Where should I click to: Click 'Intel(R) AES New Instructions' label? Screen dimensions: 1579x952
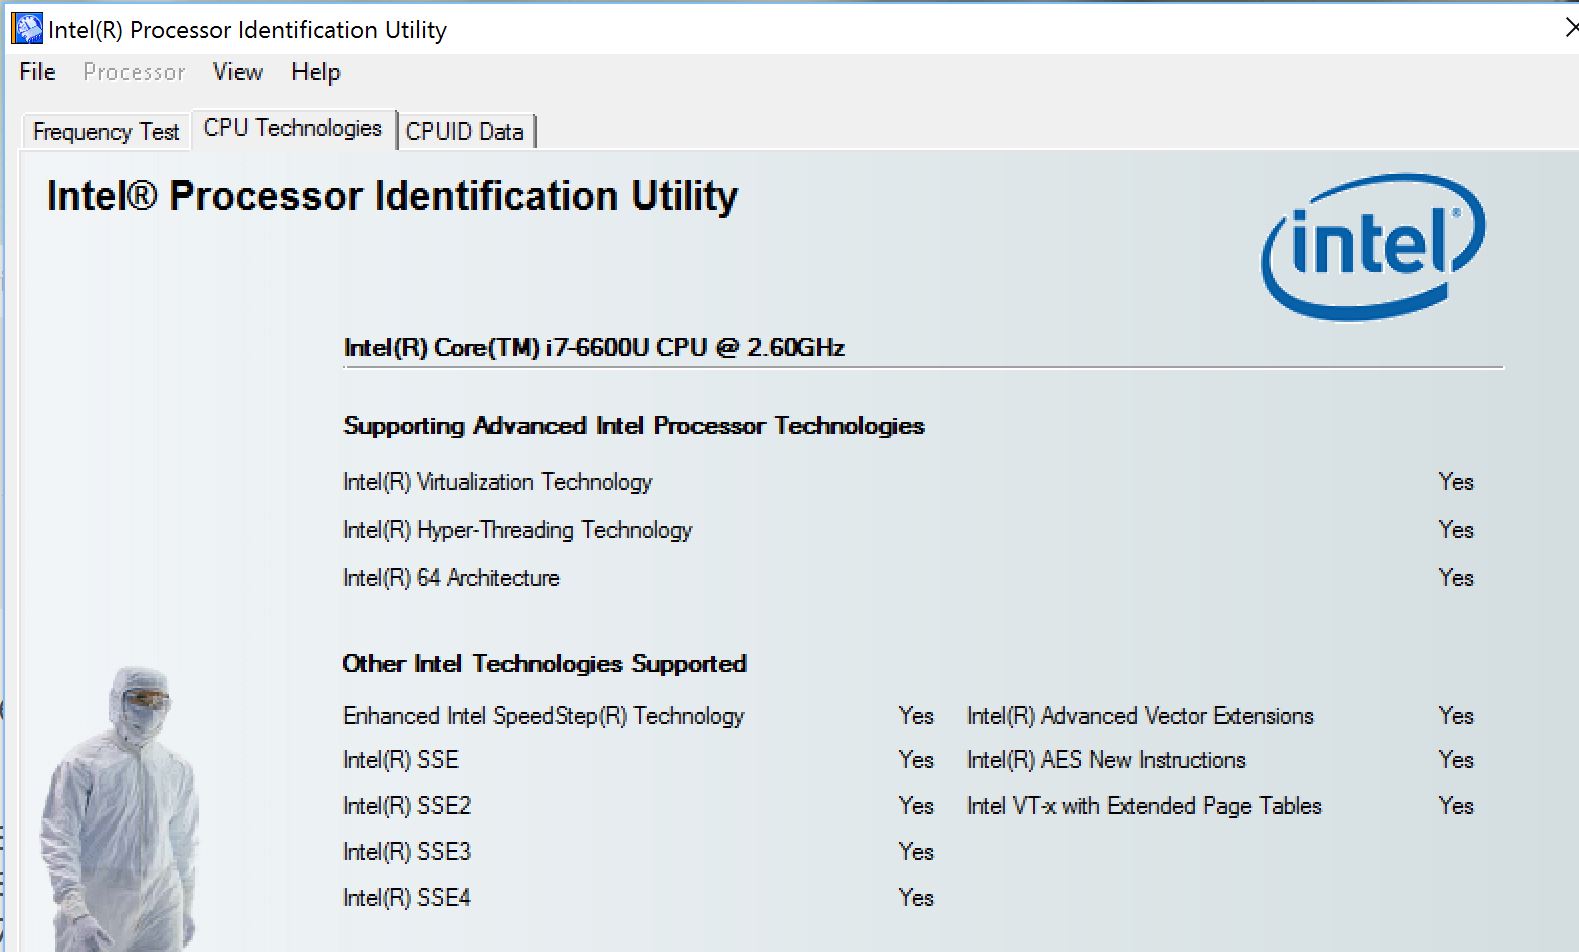1106,760
